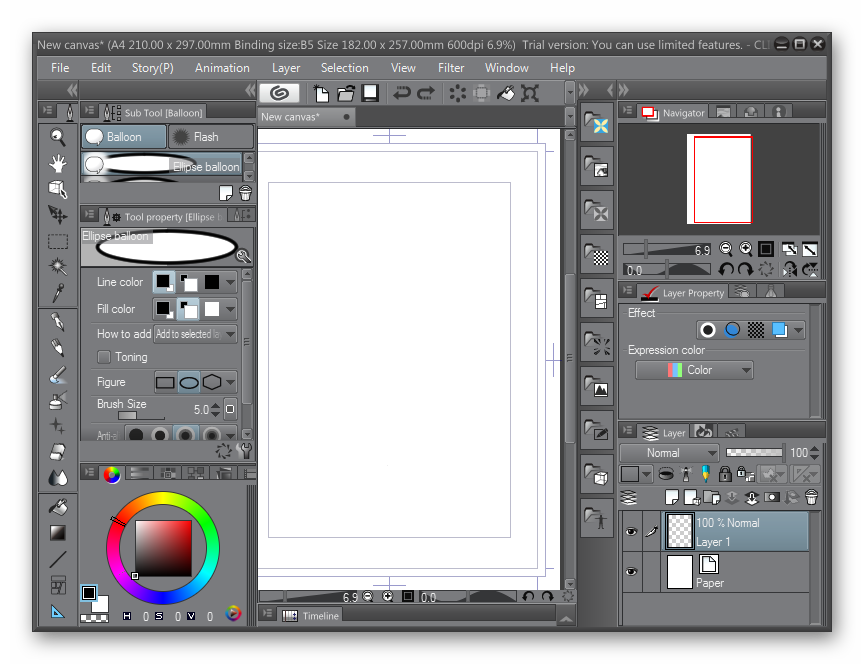Image resolution: width=864 pixels, height=664 pixels.
Task: Hide Layer 1 using eye icon
Action: tap(631, 531)
